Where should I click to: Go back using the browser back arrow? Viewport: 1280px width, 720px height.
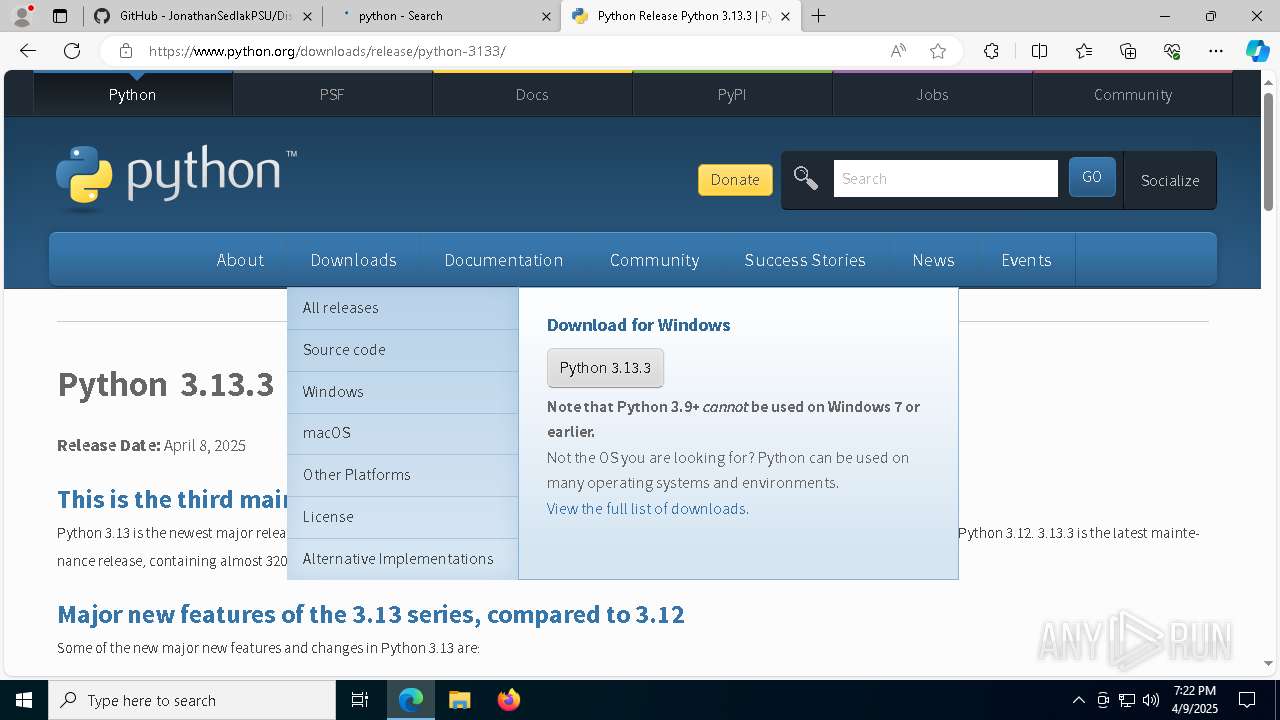(28, 51)
